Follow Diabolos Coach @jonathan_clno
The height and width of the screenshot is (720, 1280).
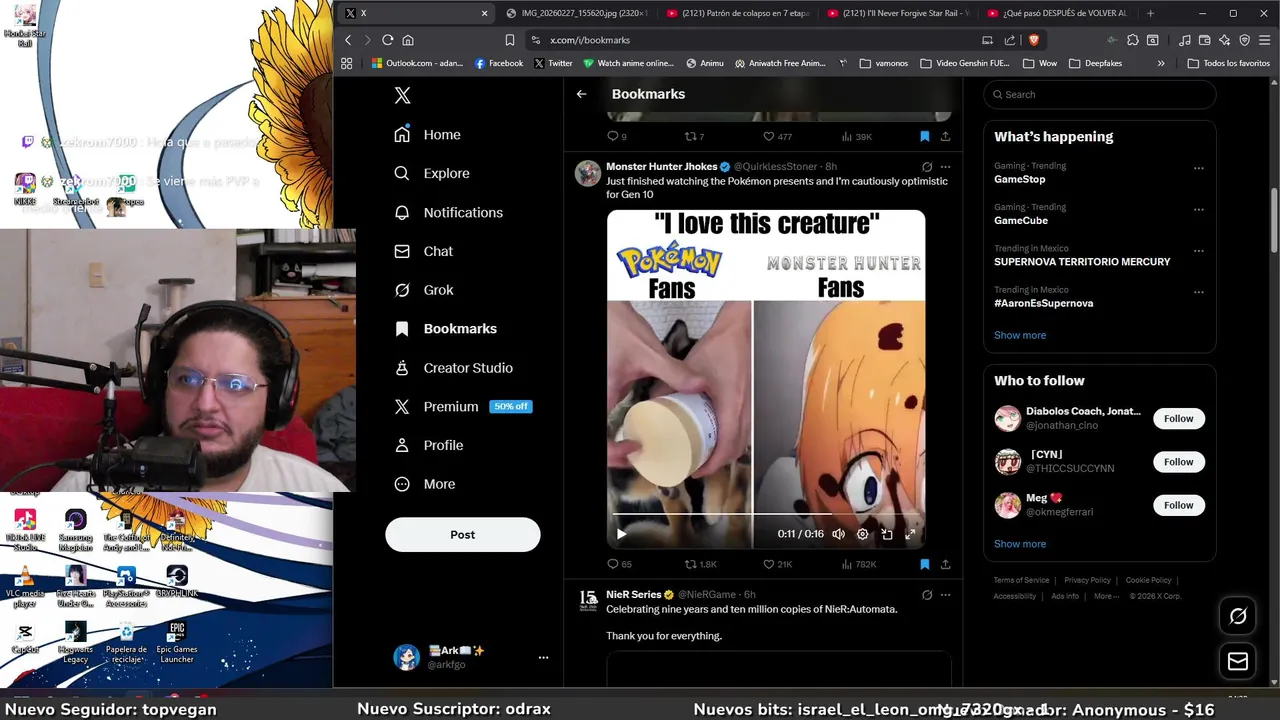pos(1178,418)
